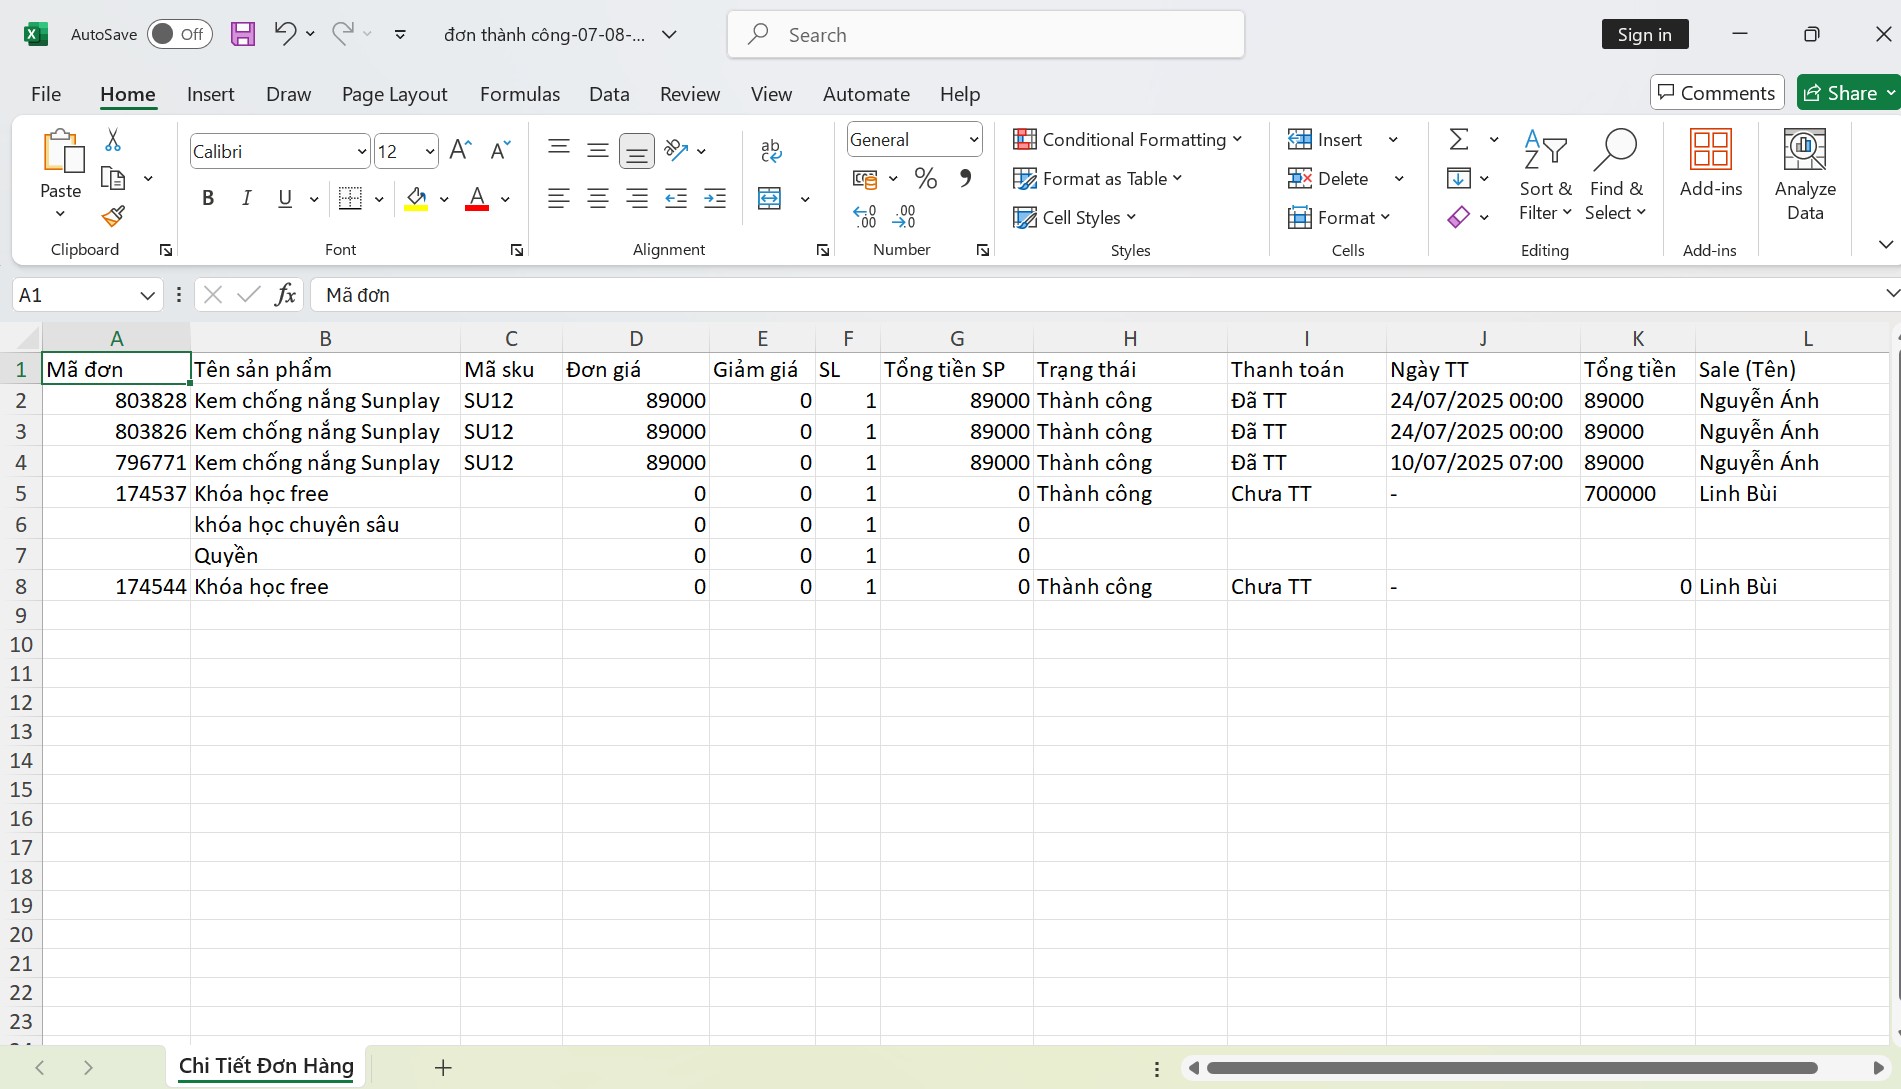This screenshot has height=1089, width=1901.
Task: Toggle Bold formatting
Action: coord(208,199)
